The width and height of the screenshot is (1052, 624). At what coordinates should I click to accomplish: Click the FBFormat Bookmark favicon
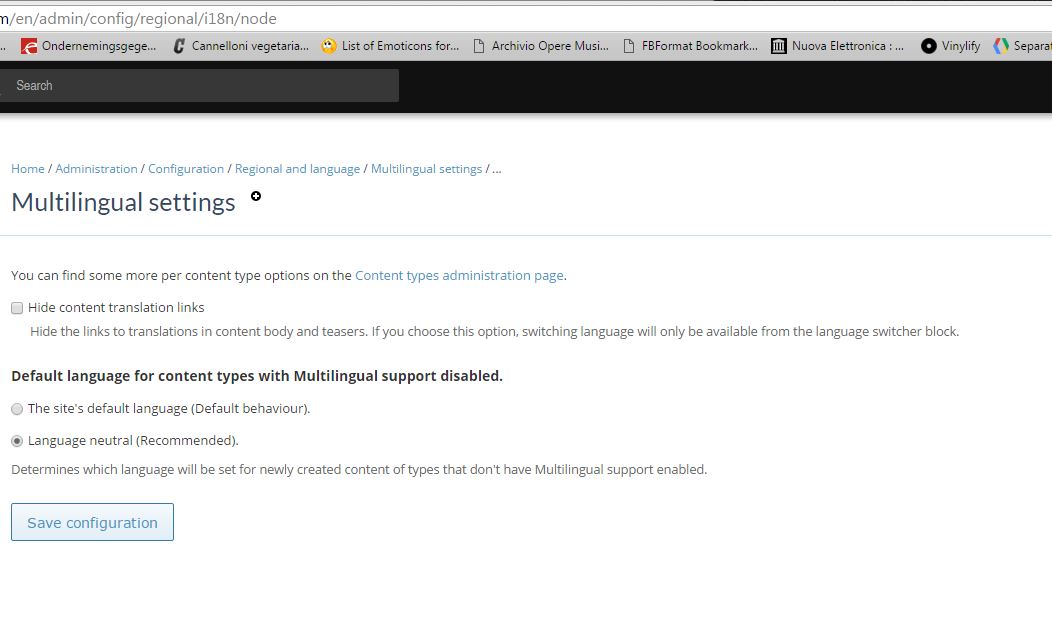(627, 45)
